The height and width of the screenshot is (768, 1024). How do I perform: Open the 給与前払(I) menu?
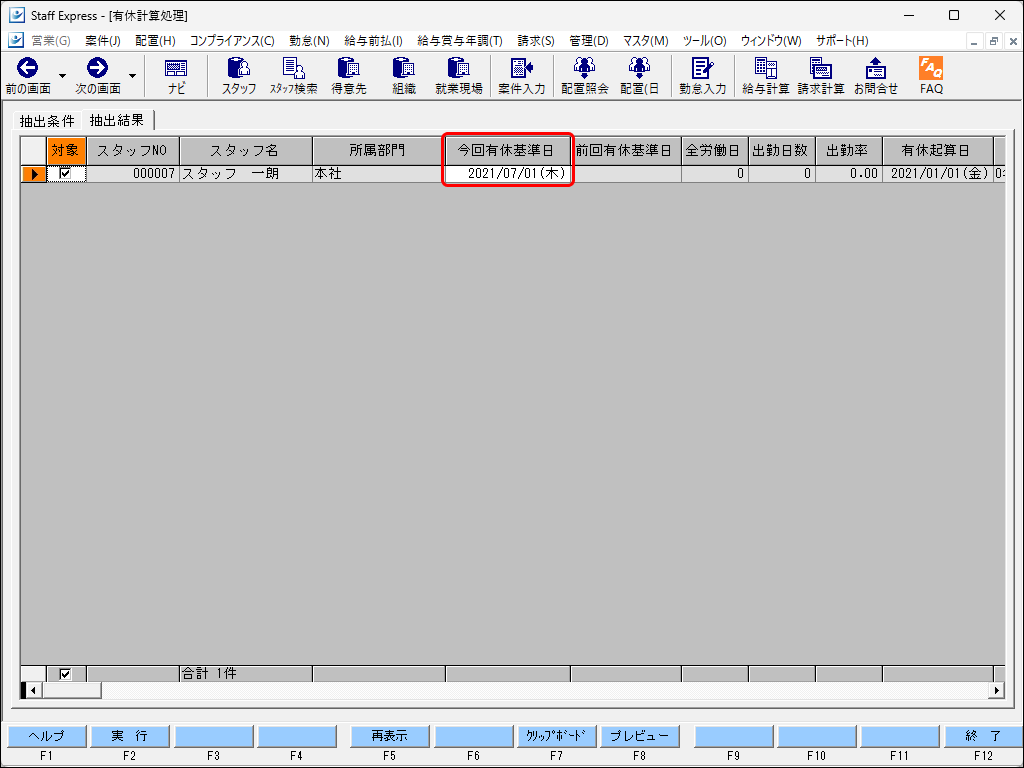point(374,40)
